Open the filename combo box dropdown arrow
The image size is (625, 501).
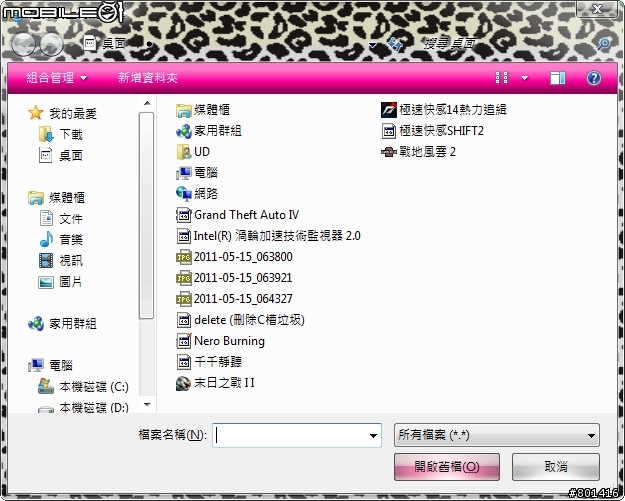373,436
